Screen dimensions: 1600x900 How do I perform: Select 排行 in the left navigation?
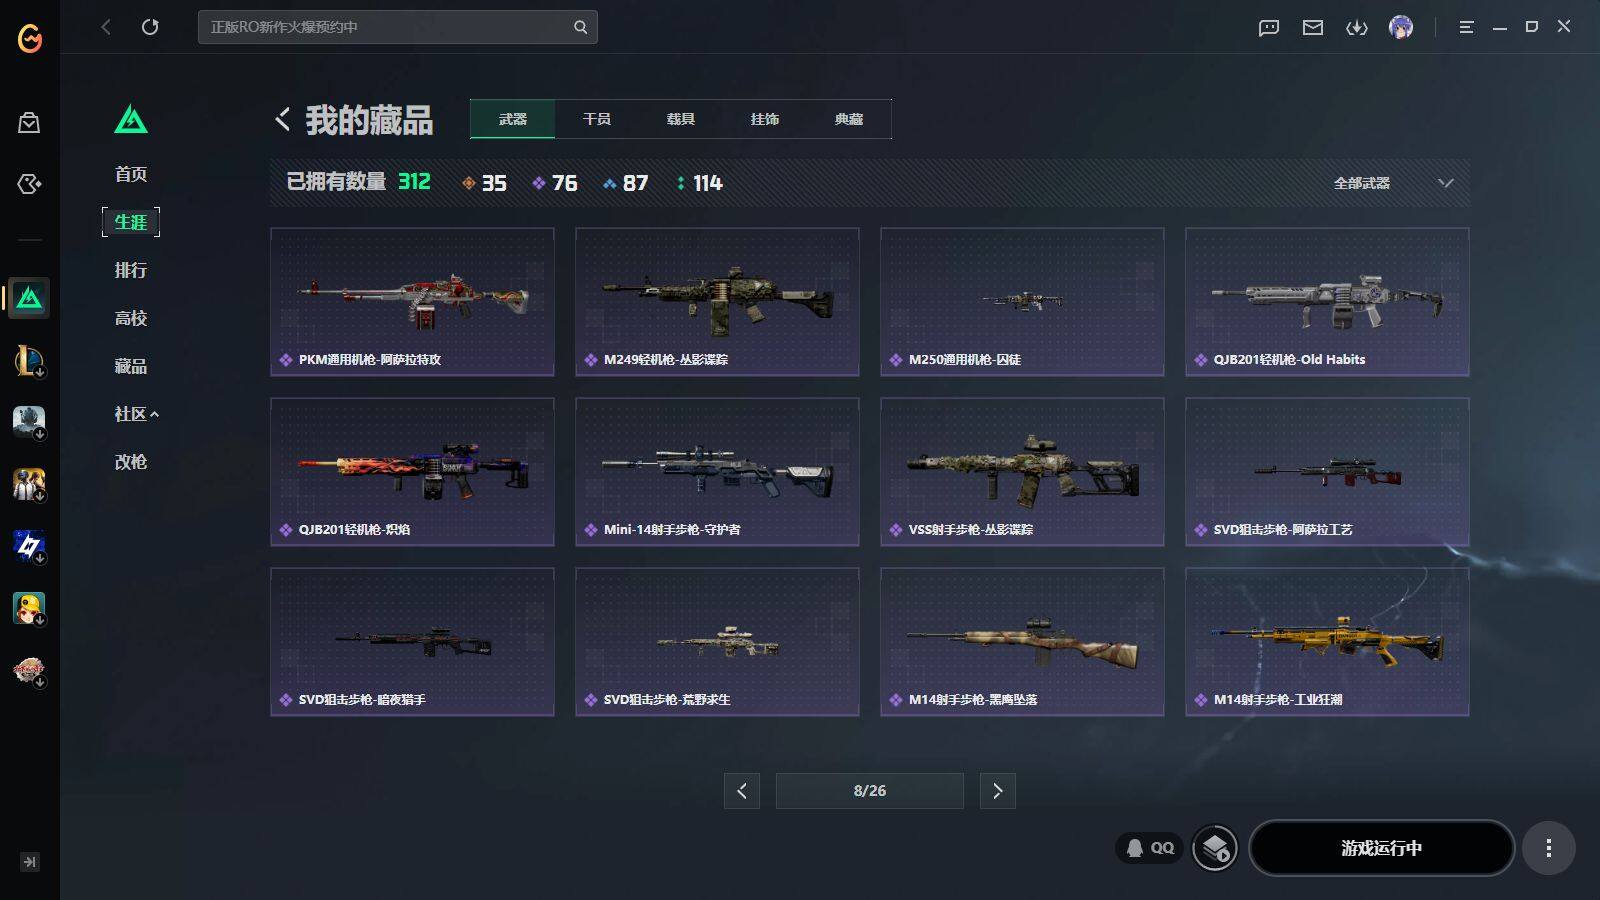[131, 270]
